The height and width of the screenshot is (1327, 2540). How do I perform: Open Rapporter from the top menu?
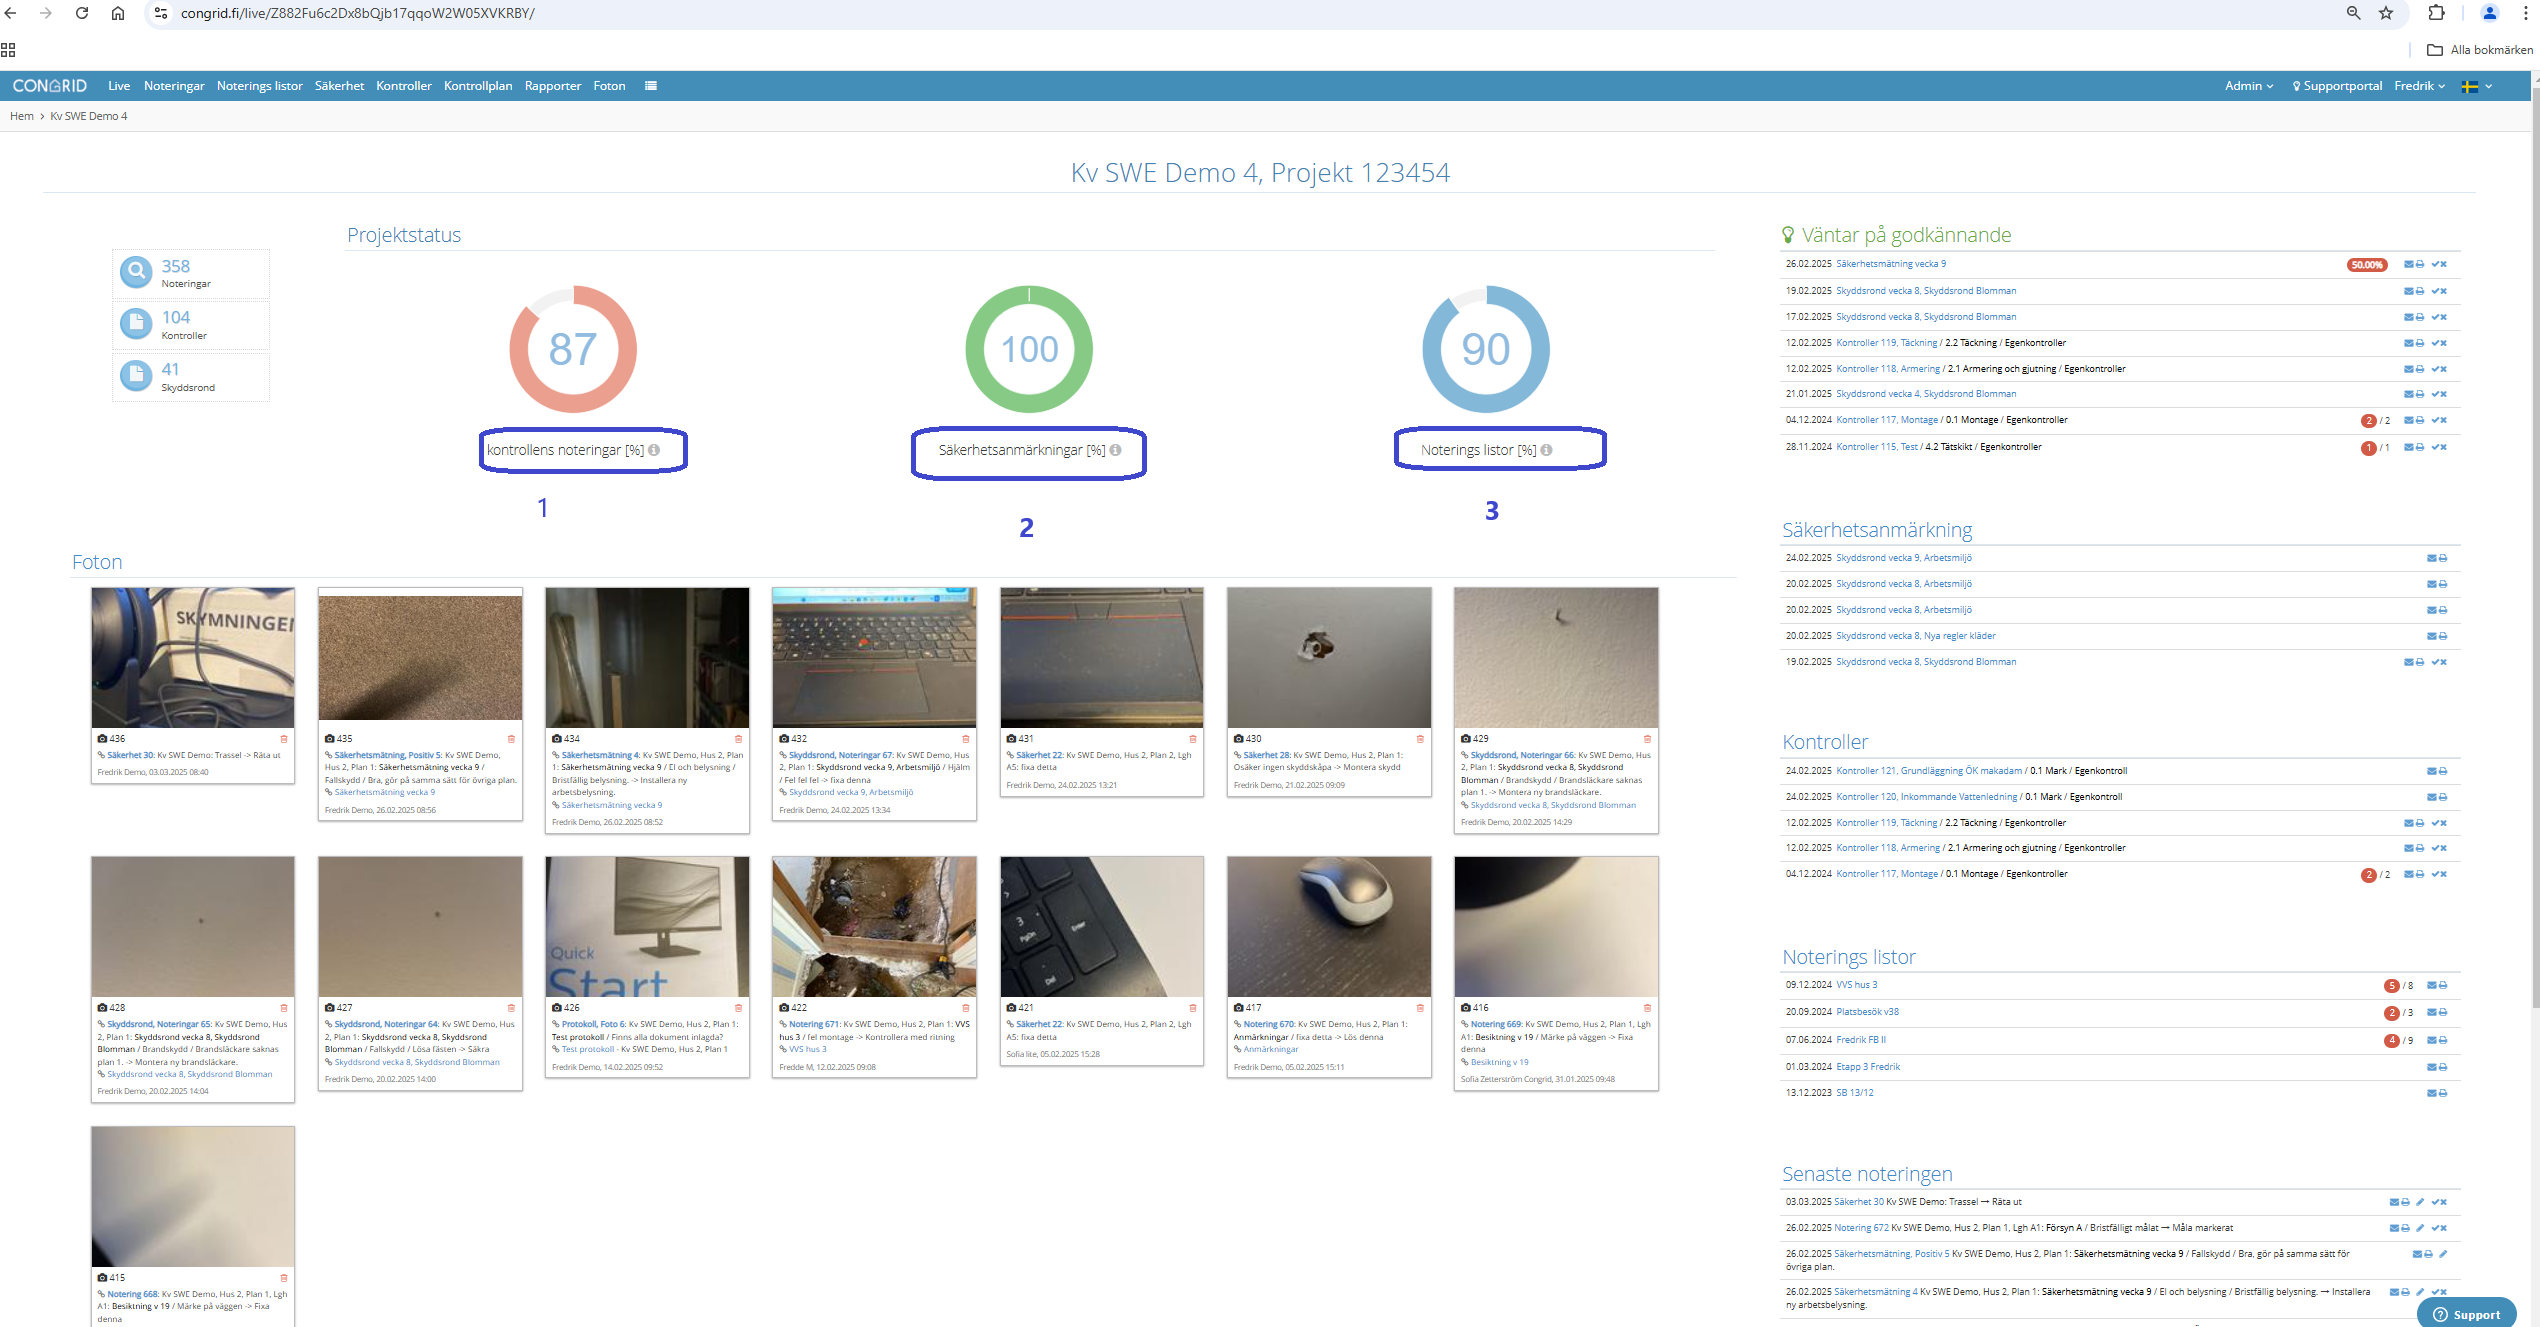(x=553, y=86)
